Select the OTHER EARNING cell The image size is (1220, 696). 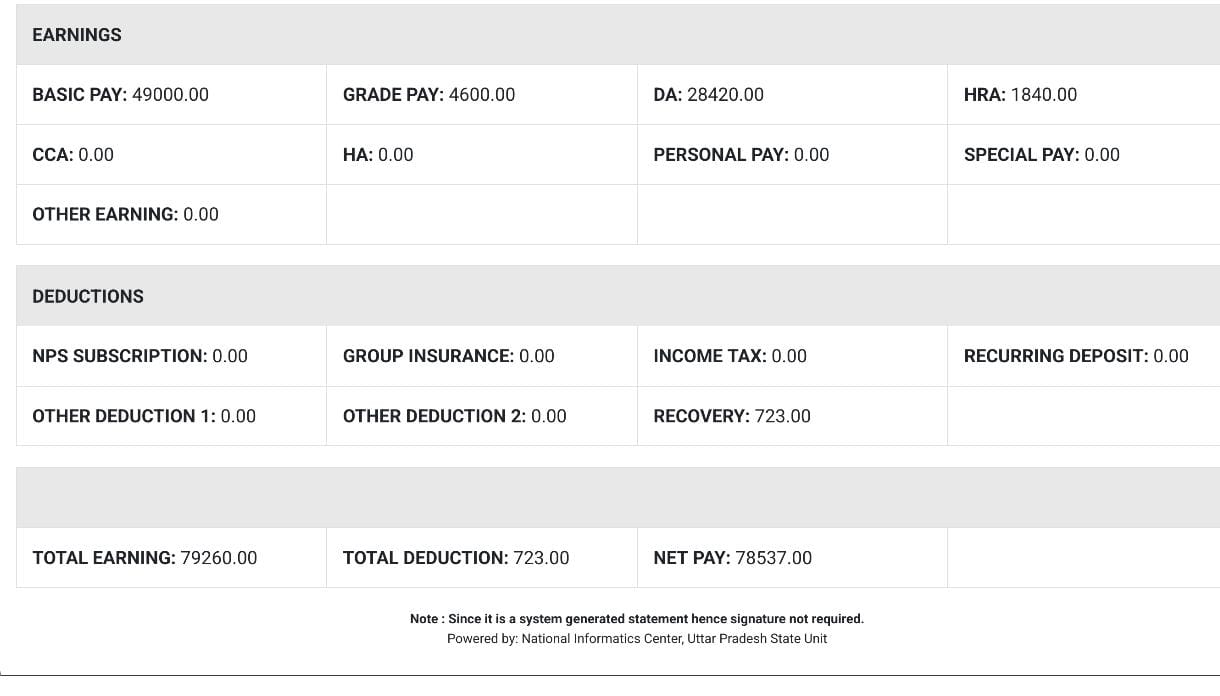coord(125,215)
